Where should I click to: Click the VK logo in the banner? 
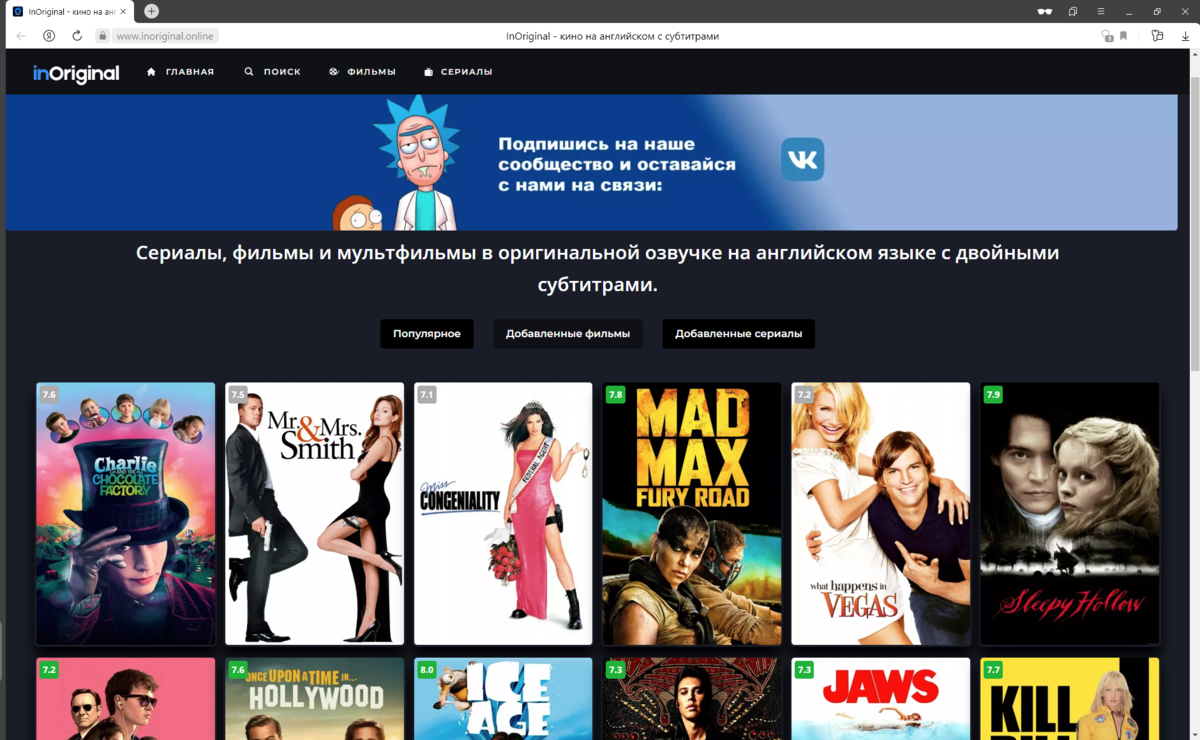pyautogui.click(x=802, y=159)
